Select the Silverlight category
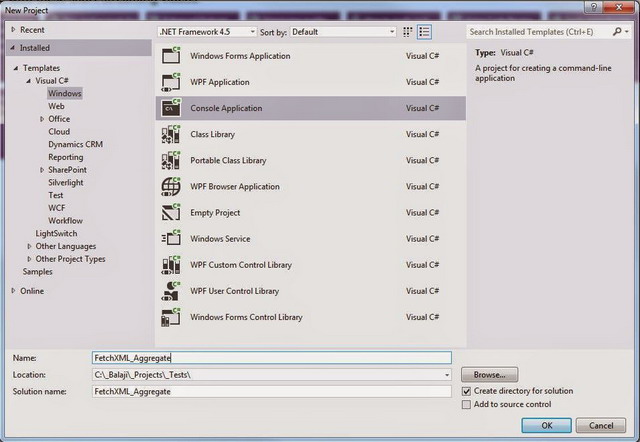Viewport: 640px width, 442px height. [x=66, y=182]
